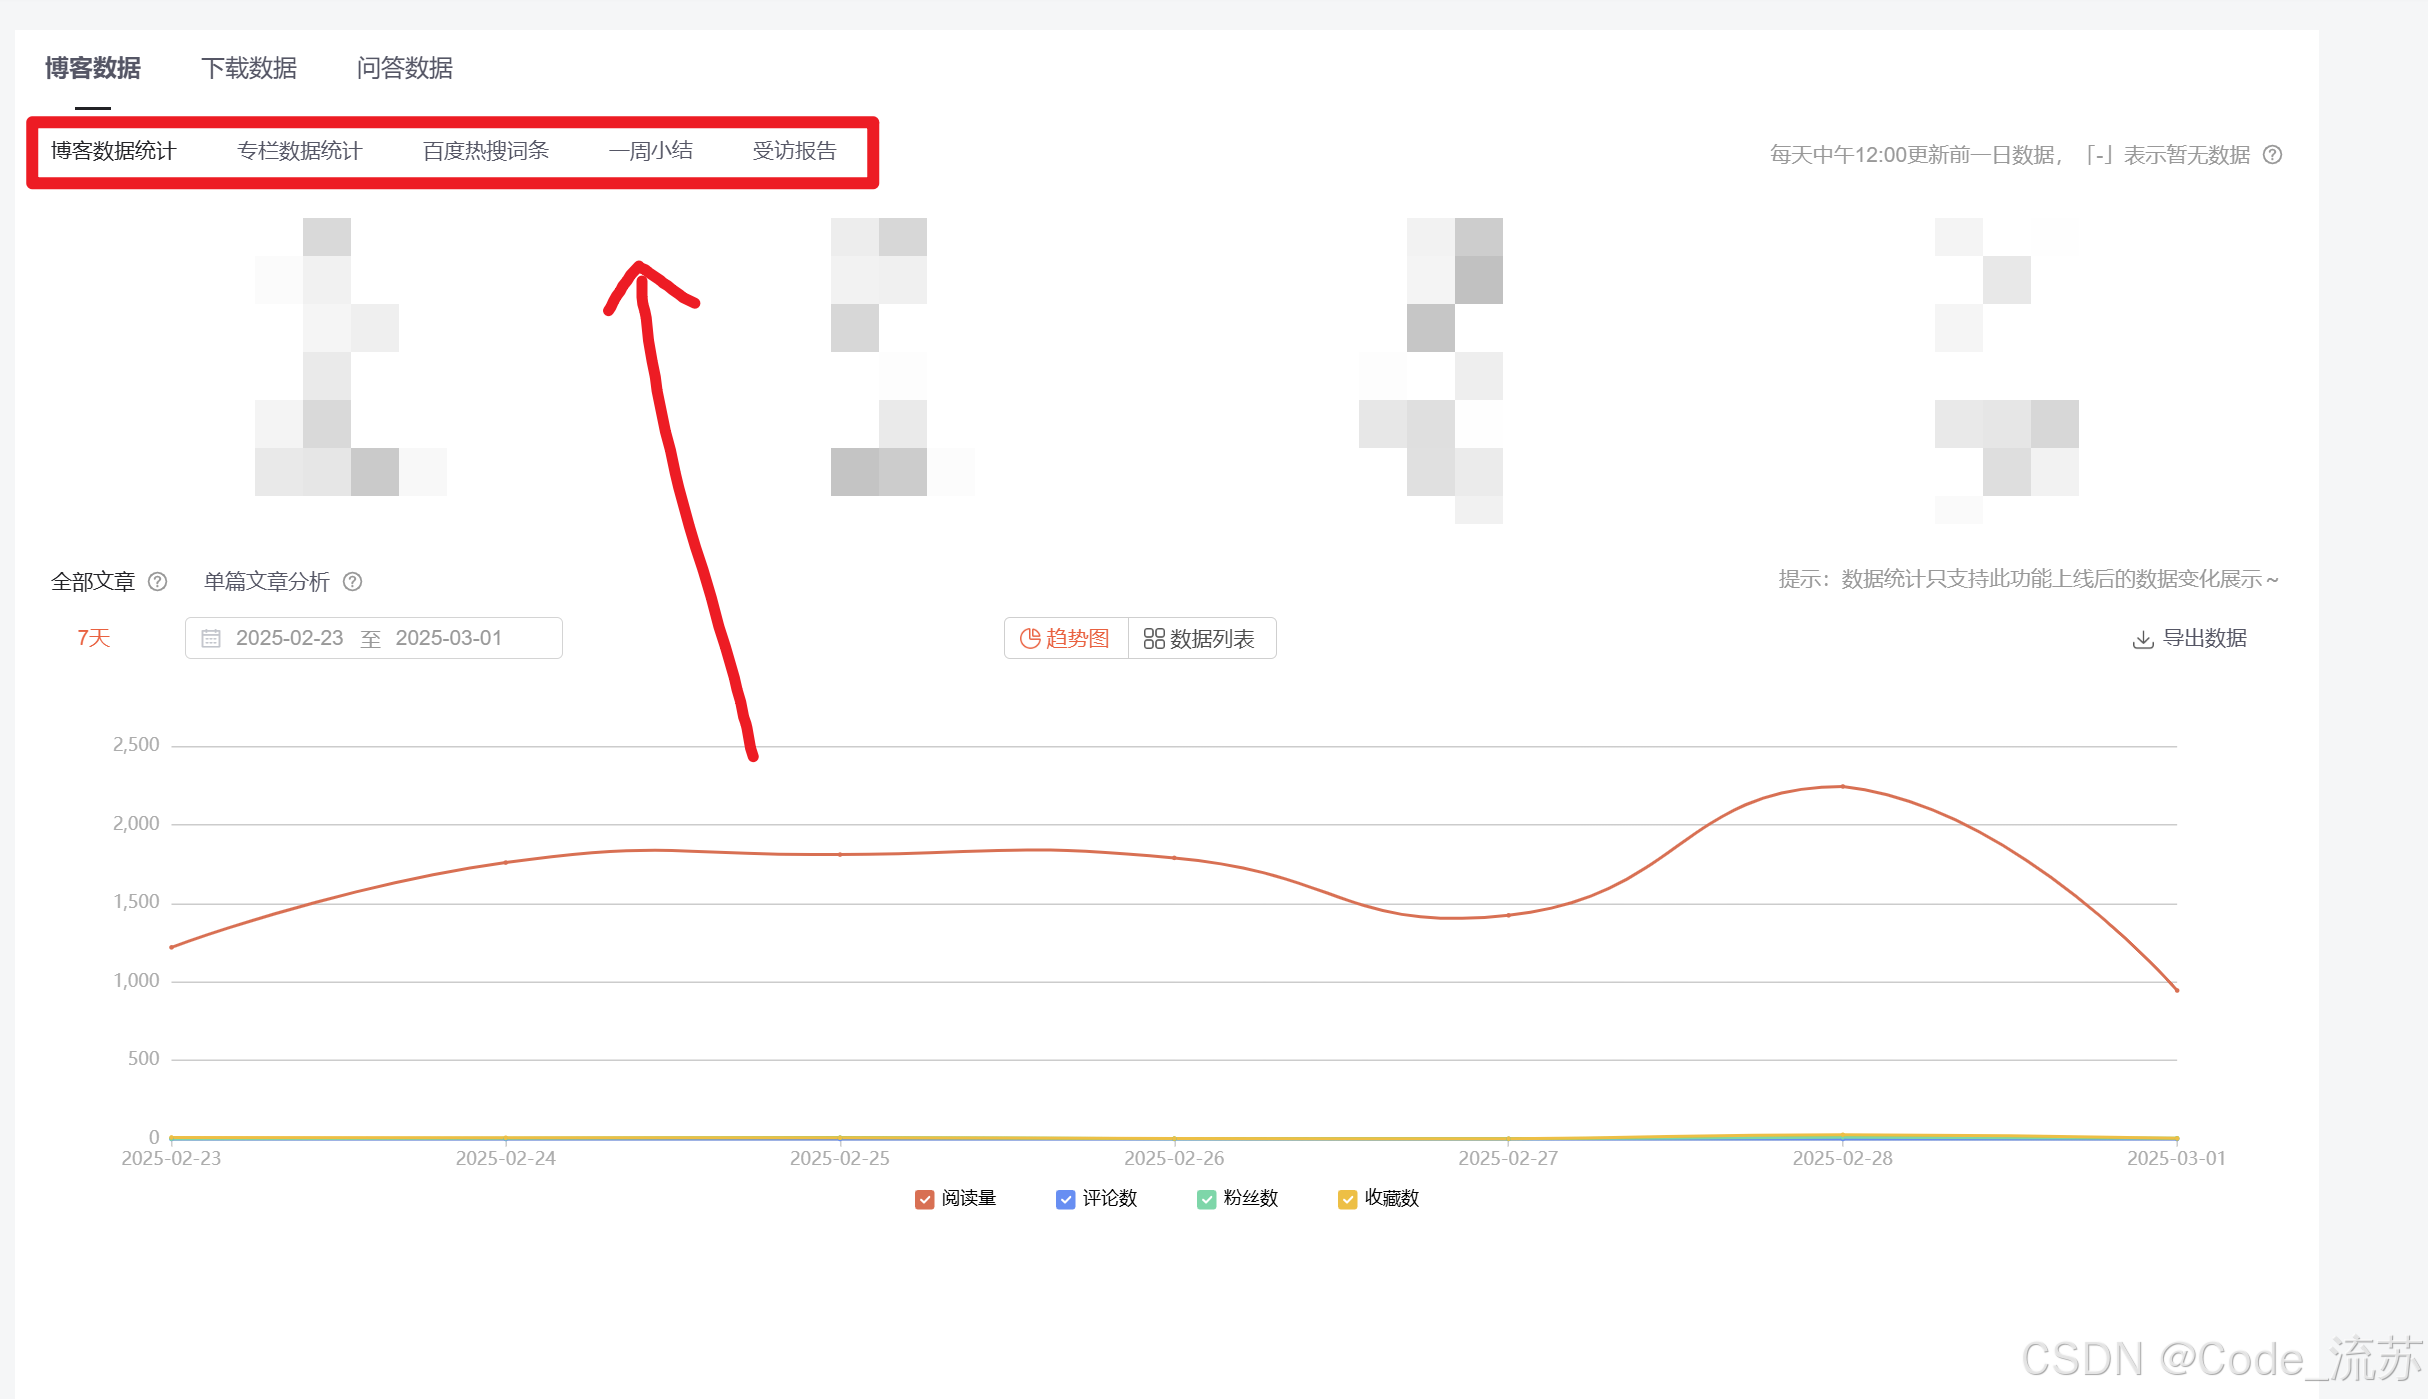Open the 问答数据 tab
Image resolution: width=2428 pixels, height=1399 pixels.
coord(405,68)
